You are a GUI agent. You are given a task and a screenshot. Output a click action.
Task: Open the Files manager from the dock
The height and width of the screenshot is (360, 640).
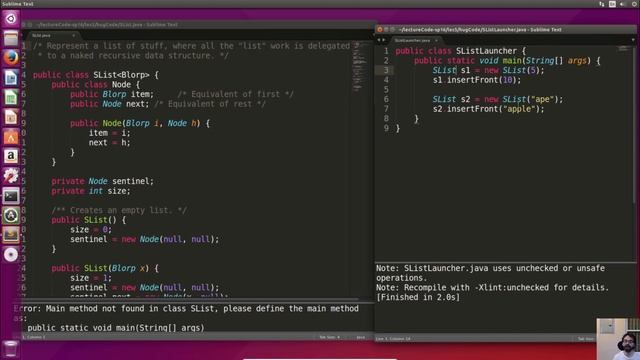click(x=11, y=38)
